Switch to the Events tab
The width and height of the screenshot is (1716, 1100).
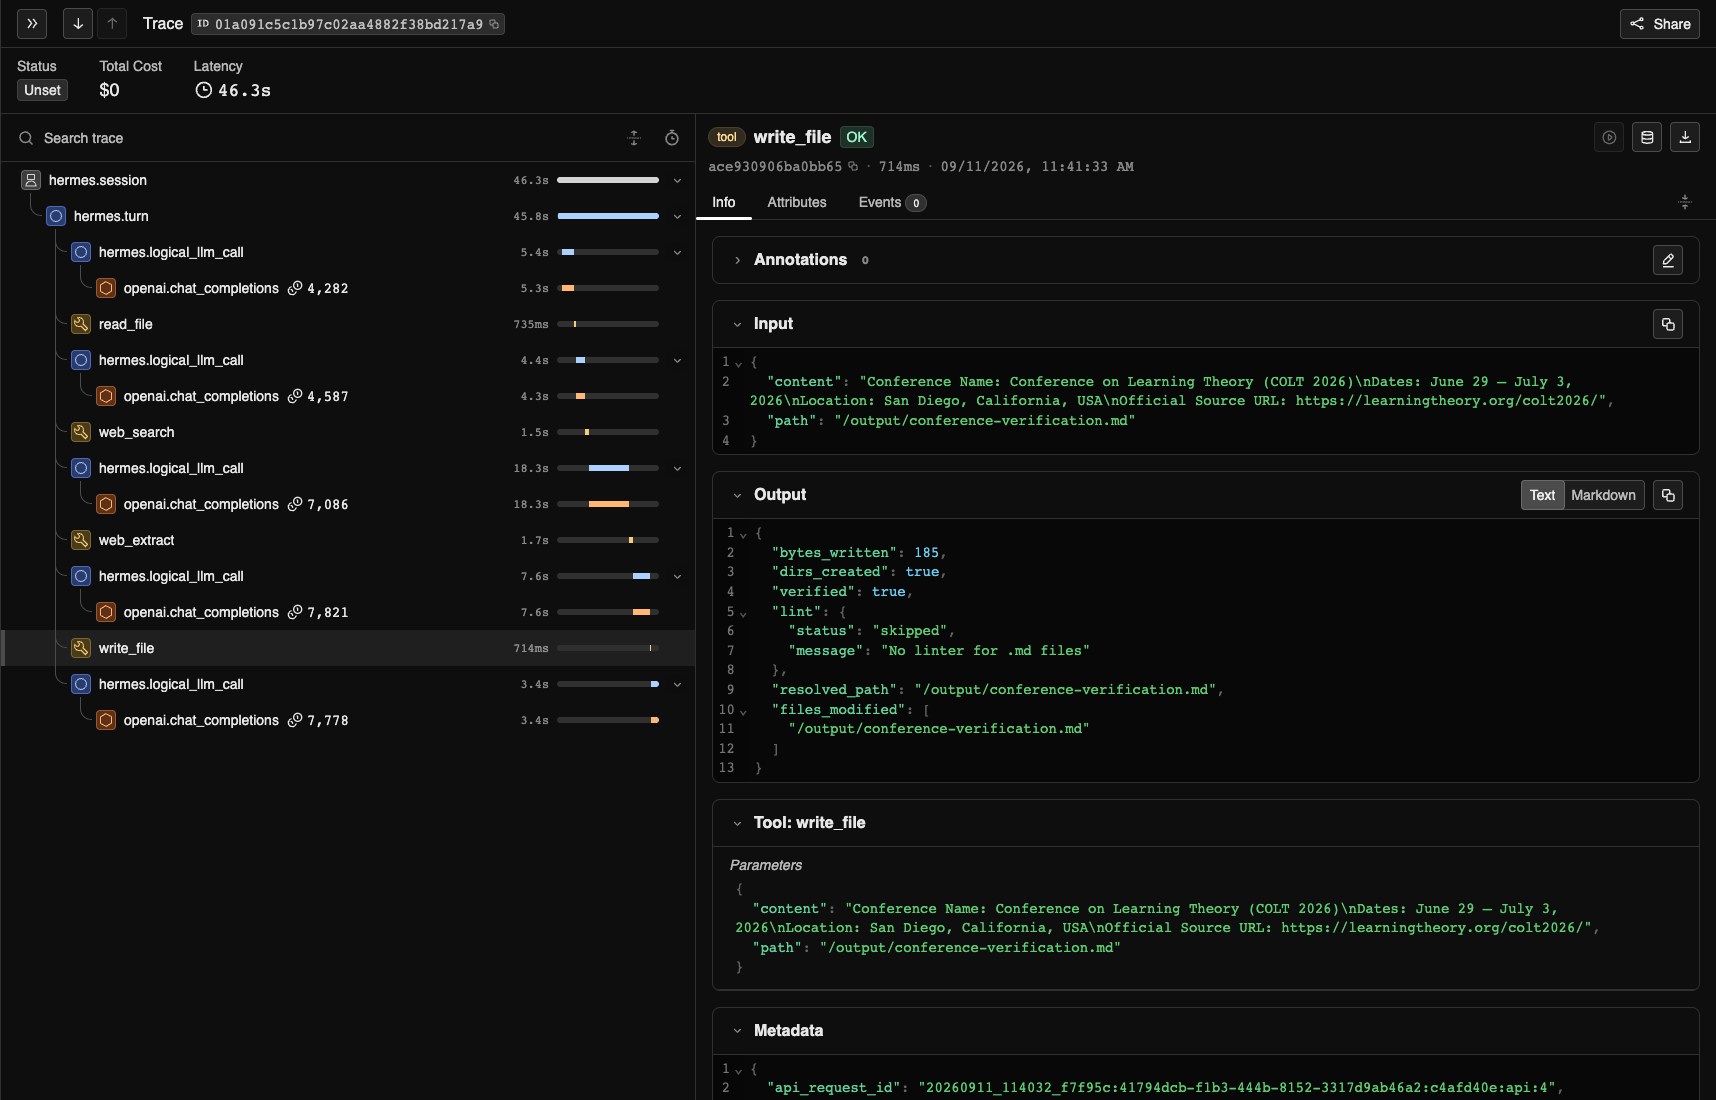(892, 202)
